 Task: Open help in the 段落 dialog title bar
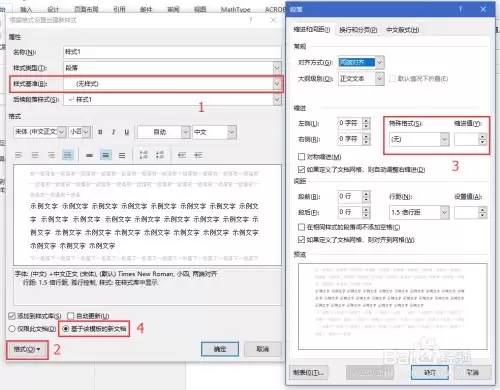tap(460, 9)
